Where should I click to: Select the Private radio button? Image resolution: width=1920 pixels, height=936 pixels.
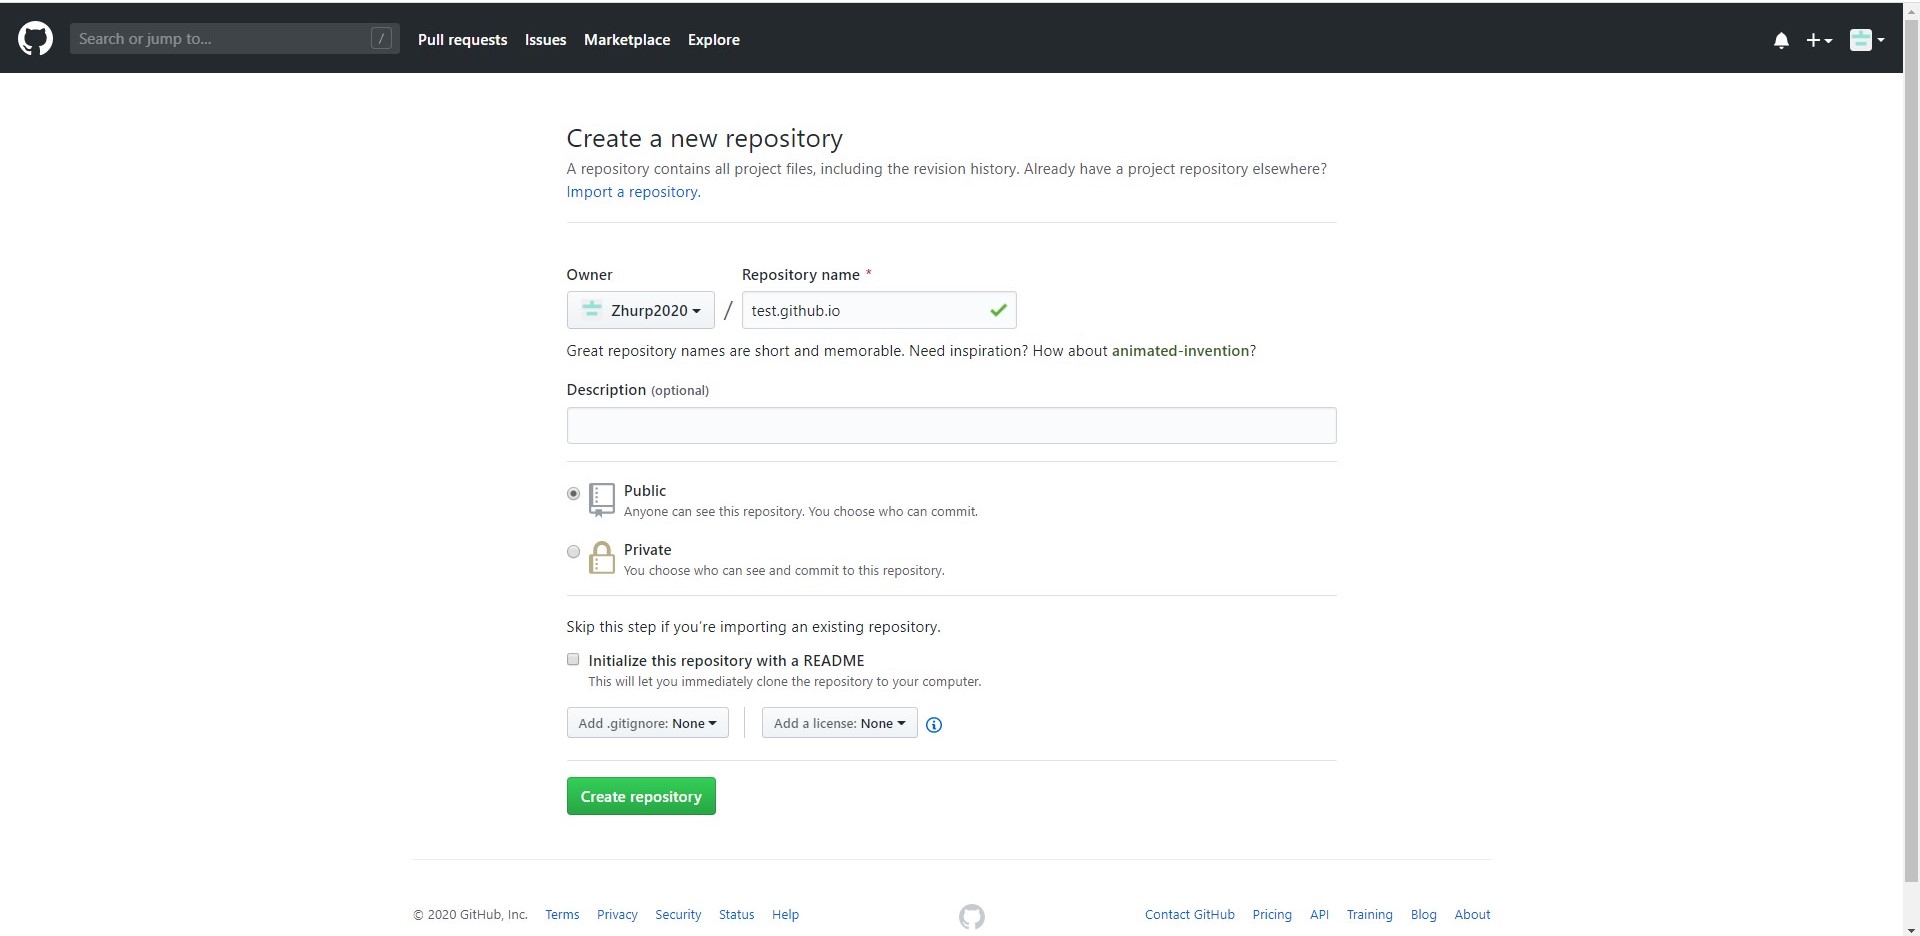point(573,551)
